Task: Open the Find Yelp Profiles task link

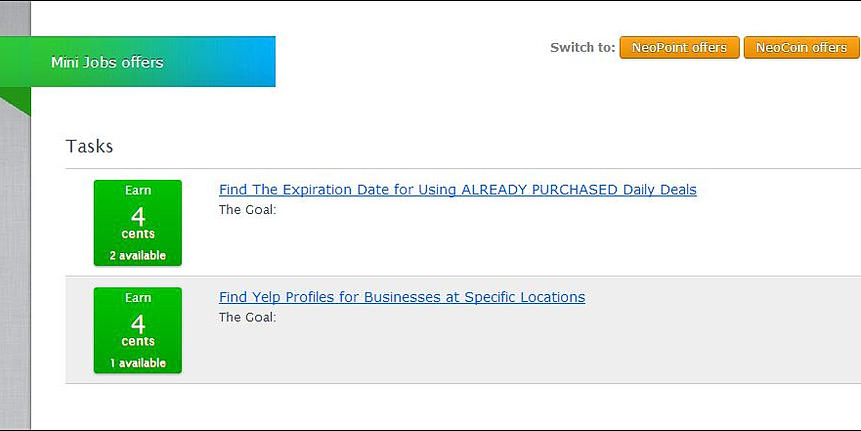Action: tap(401, 297)
